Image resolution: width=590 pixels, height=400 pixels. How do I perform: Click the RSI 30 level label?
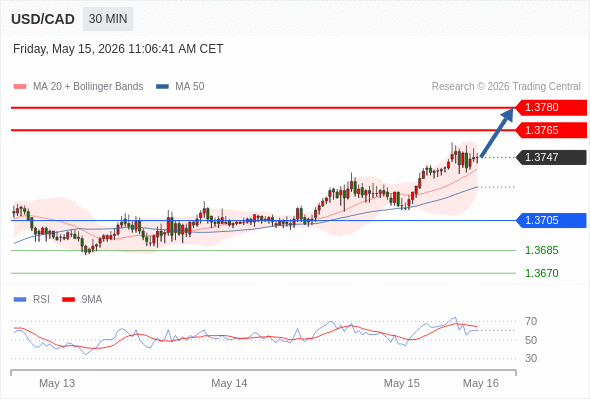531,358
